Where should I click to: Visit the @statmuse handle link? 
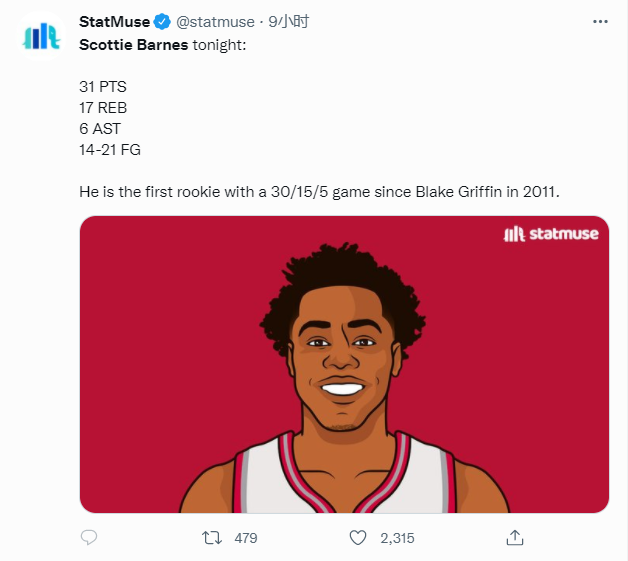pyautogui.click(x=215, y=22)
